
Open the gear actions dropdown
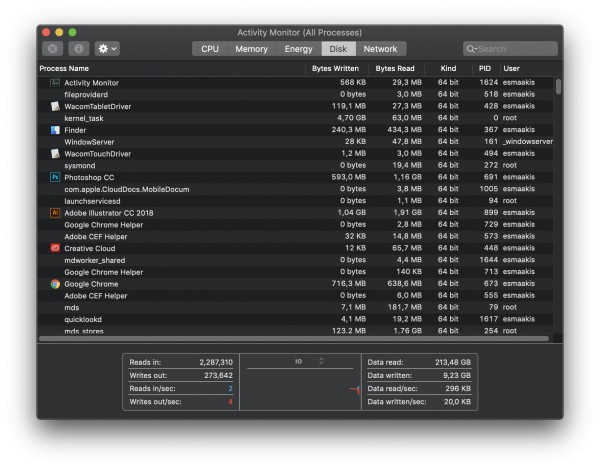107,49
